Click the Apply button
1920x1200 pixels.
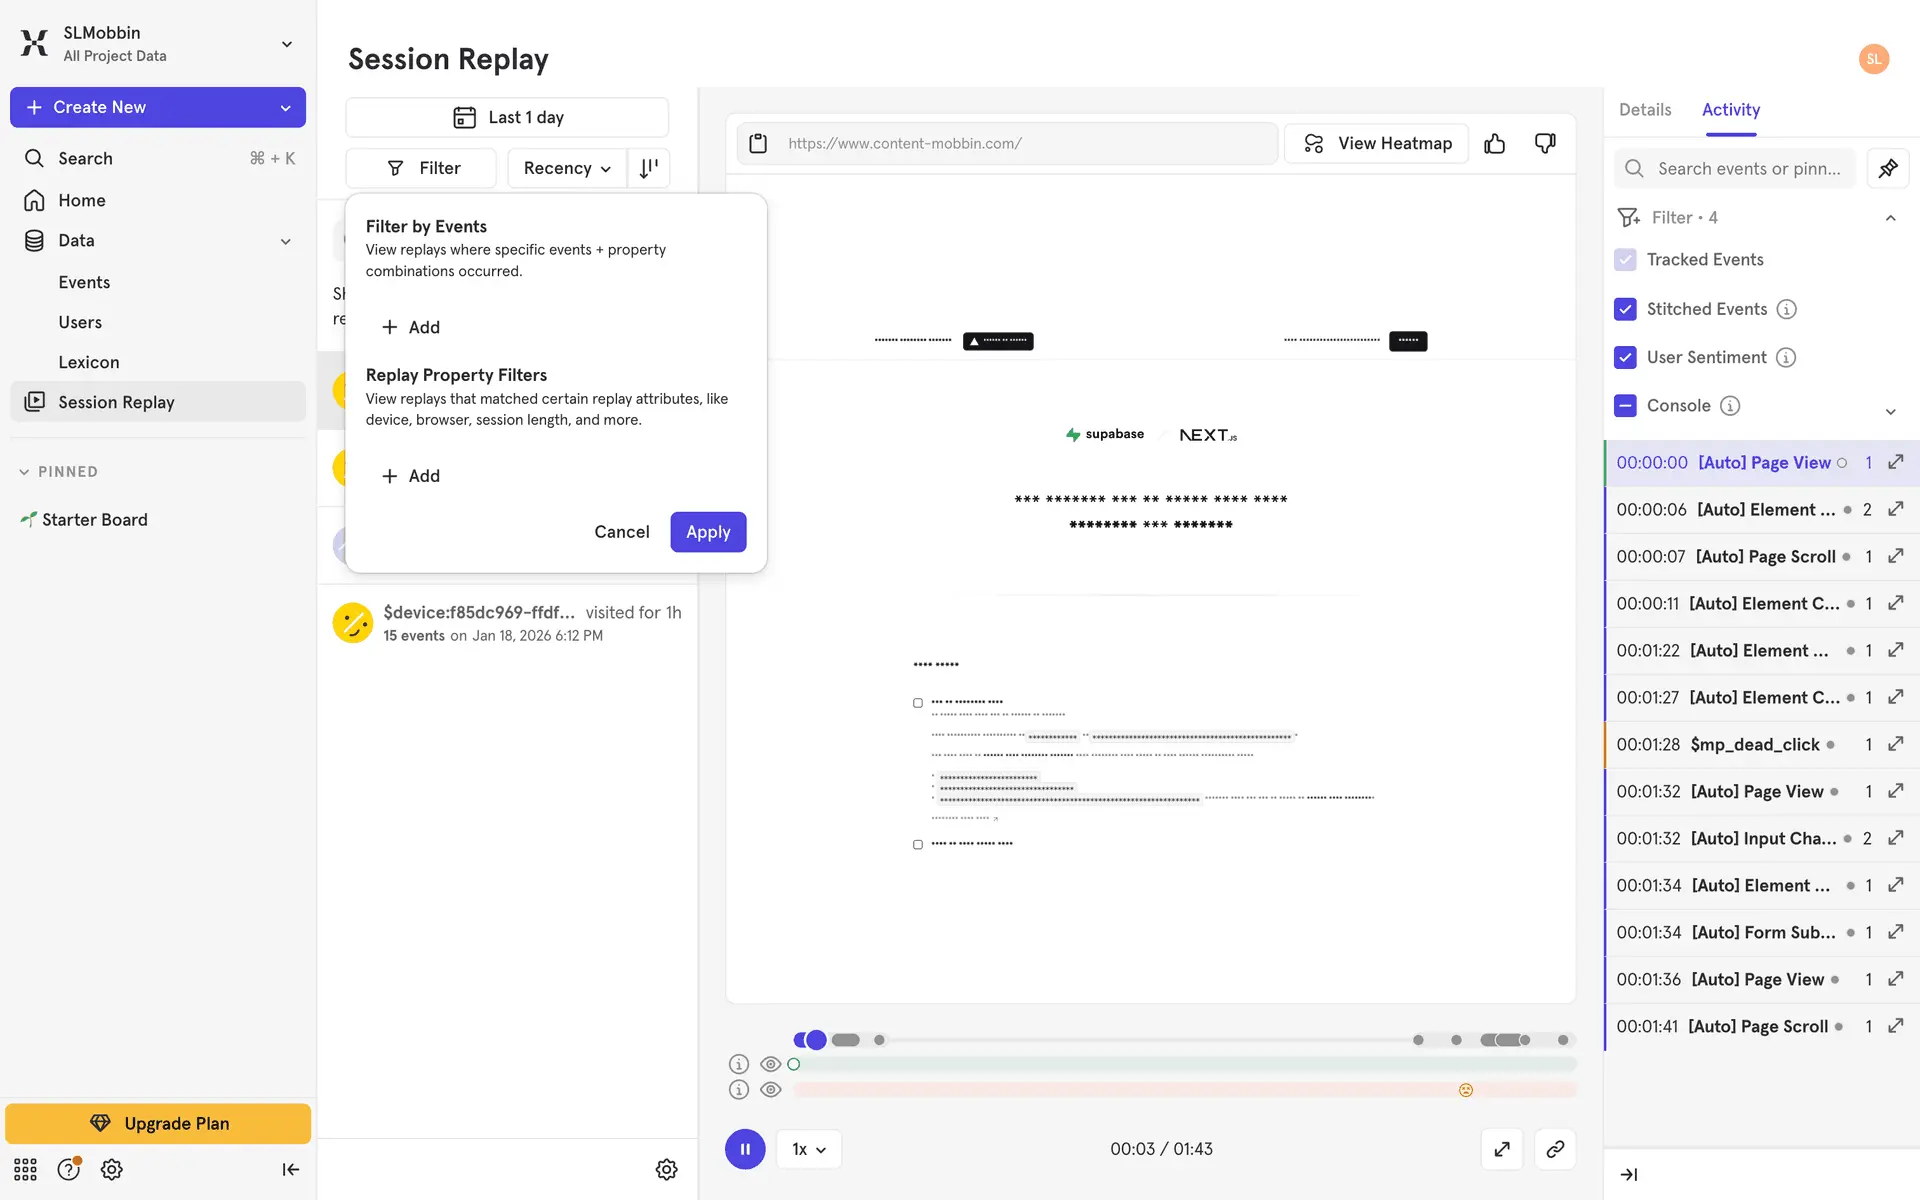point(707,532)
